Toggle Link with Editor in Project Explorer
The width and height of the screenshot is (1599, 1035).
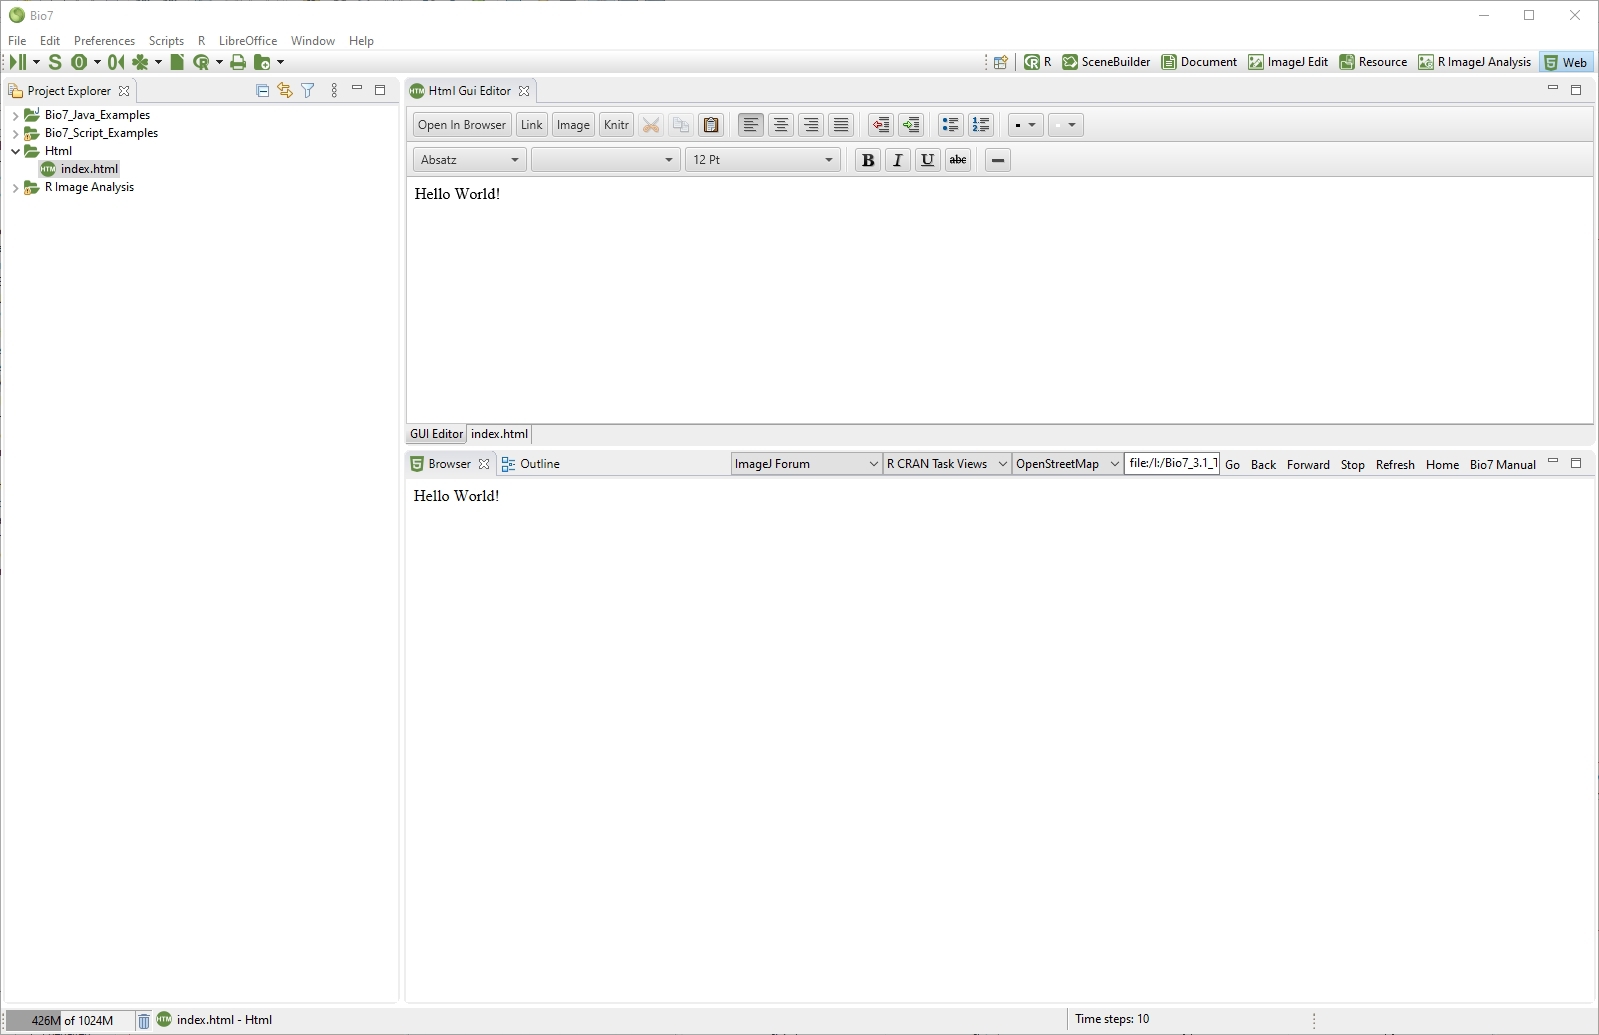285,90
